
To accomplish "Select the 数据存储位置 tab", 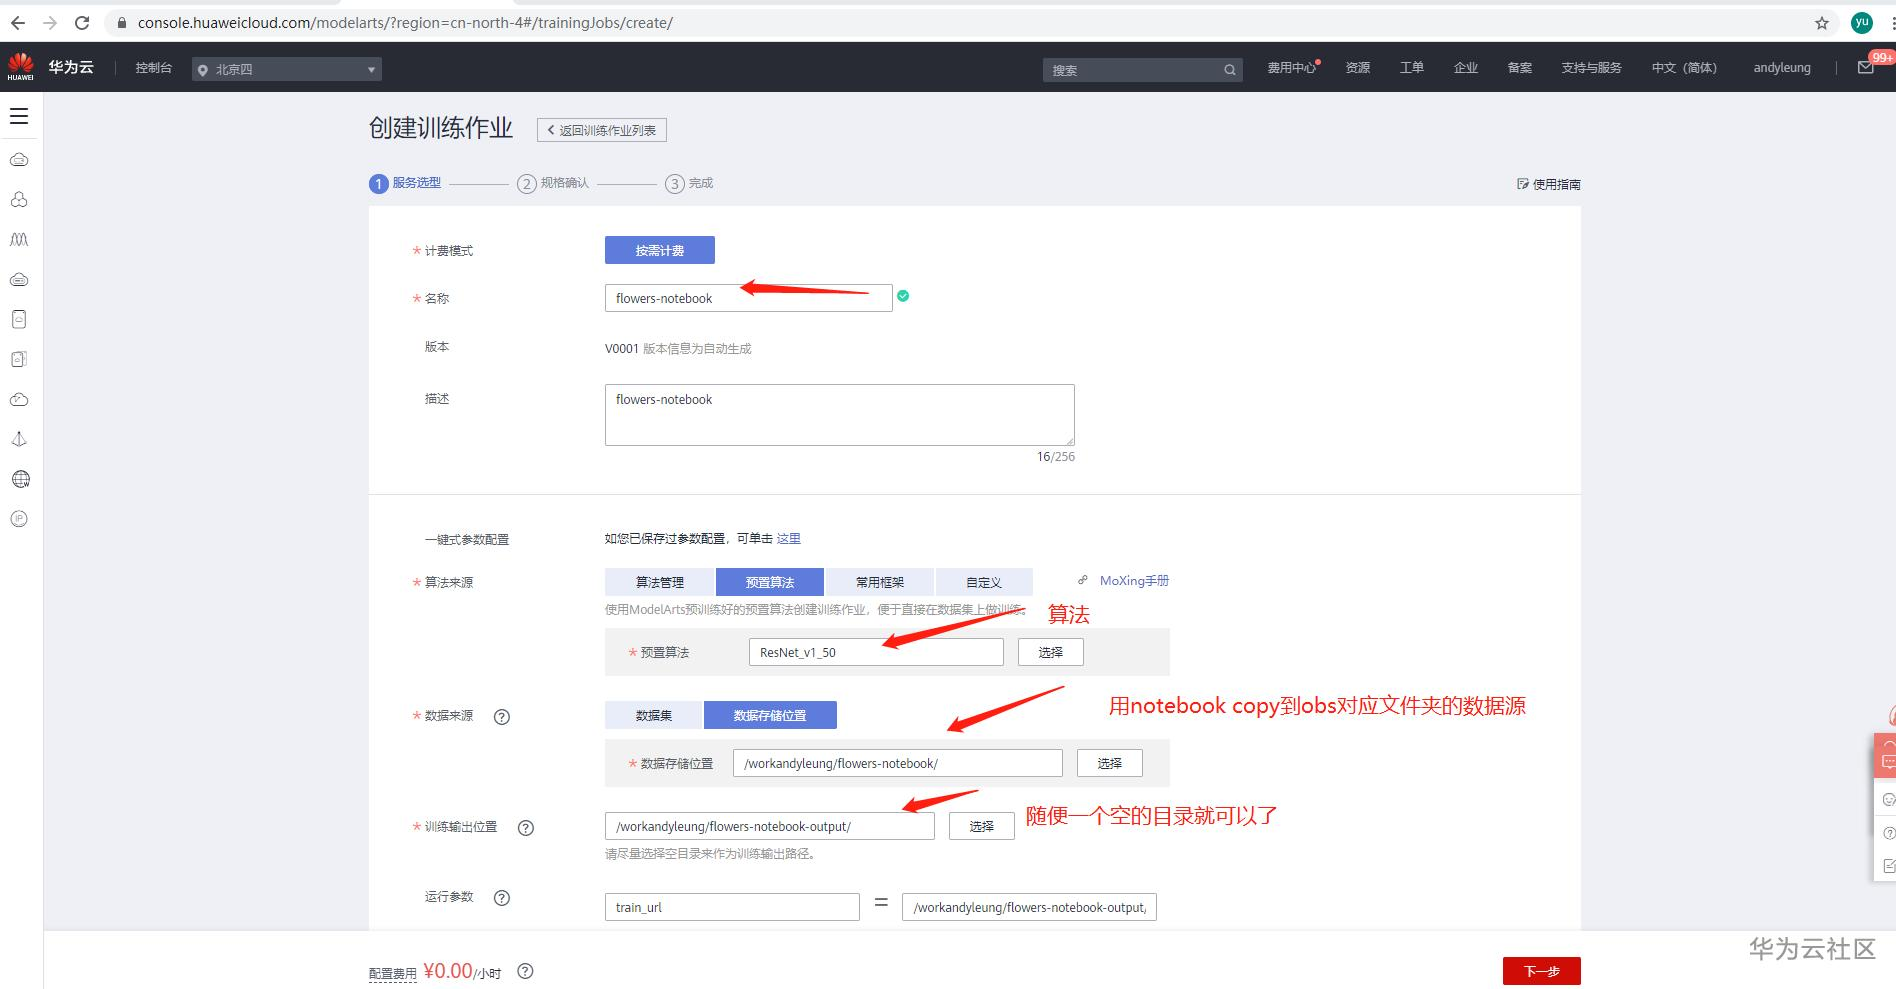I will click(770, 715).
